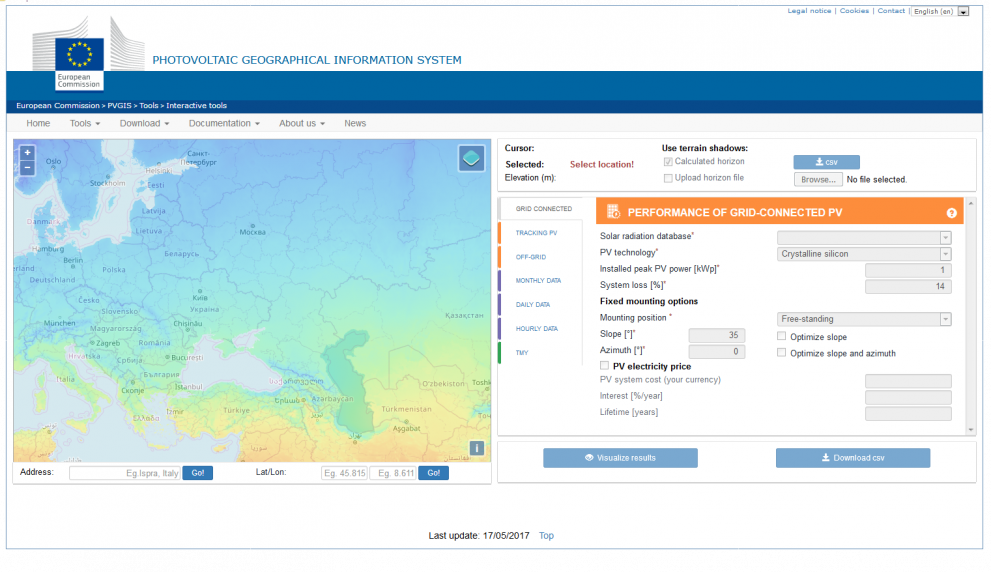Expand the Solar radiation database dropdown
Screen dimensions: 991x572
click(864, 237)
